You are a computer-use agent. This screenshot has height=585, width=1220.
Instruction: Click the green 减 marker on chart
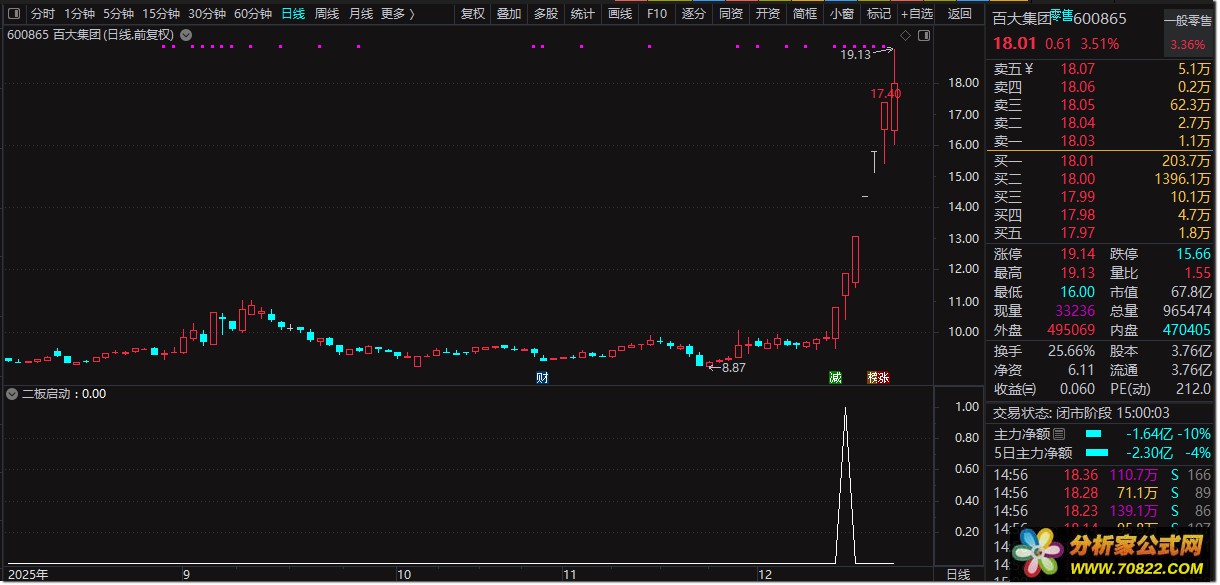tap(836, 377)
